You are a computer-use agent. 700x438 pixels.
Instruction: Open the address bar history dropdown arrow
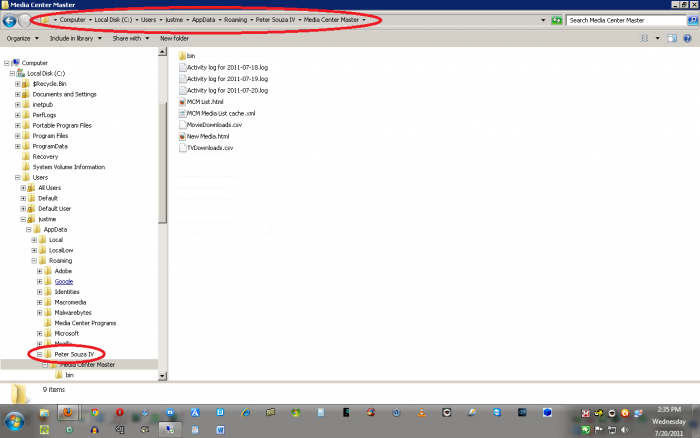(x=543, y=20)
